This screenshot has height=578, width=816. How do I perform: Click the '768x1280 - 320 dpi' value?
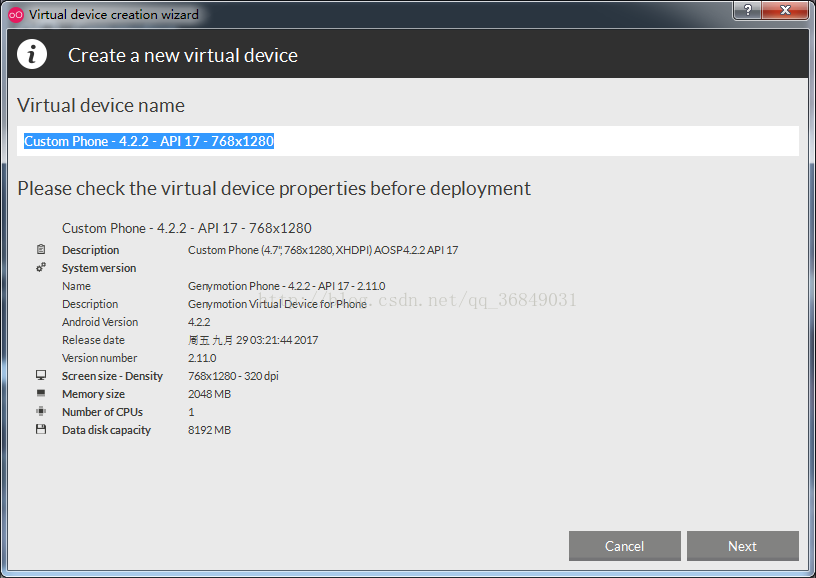[233, 376]
